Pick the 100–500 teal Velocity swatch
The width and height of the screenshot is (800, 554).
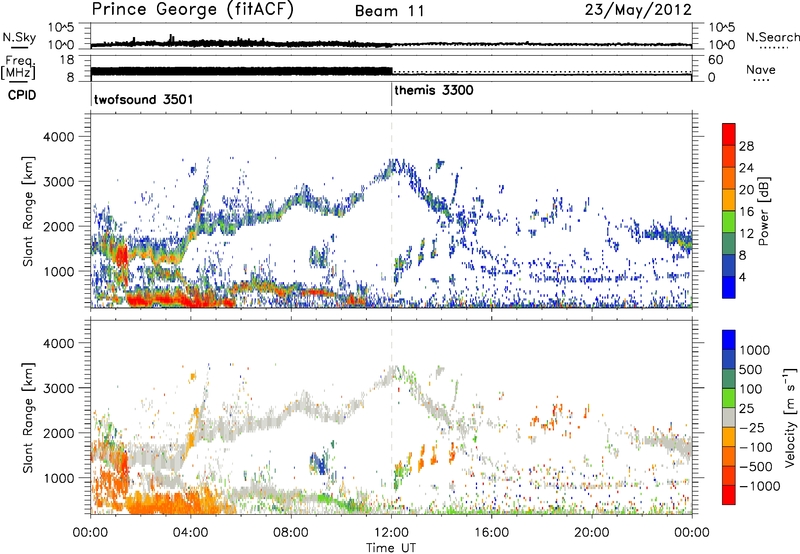coord(729,379)
